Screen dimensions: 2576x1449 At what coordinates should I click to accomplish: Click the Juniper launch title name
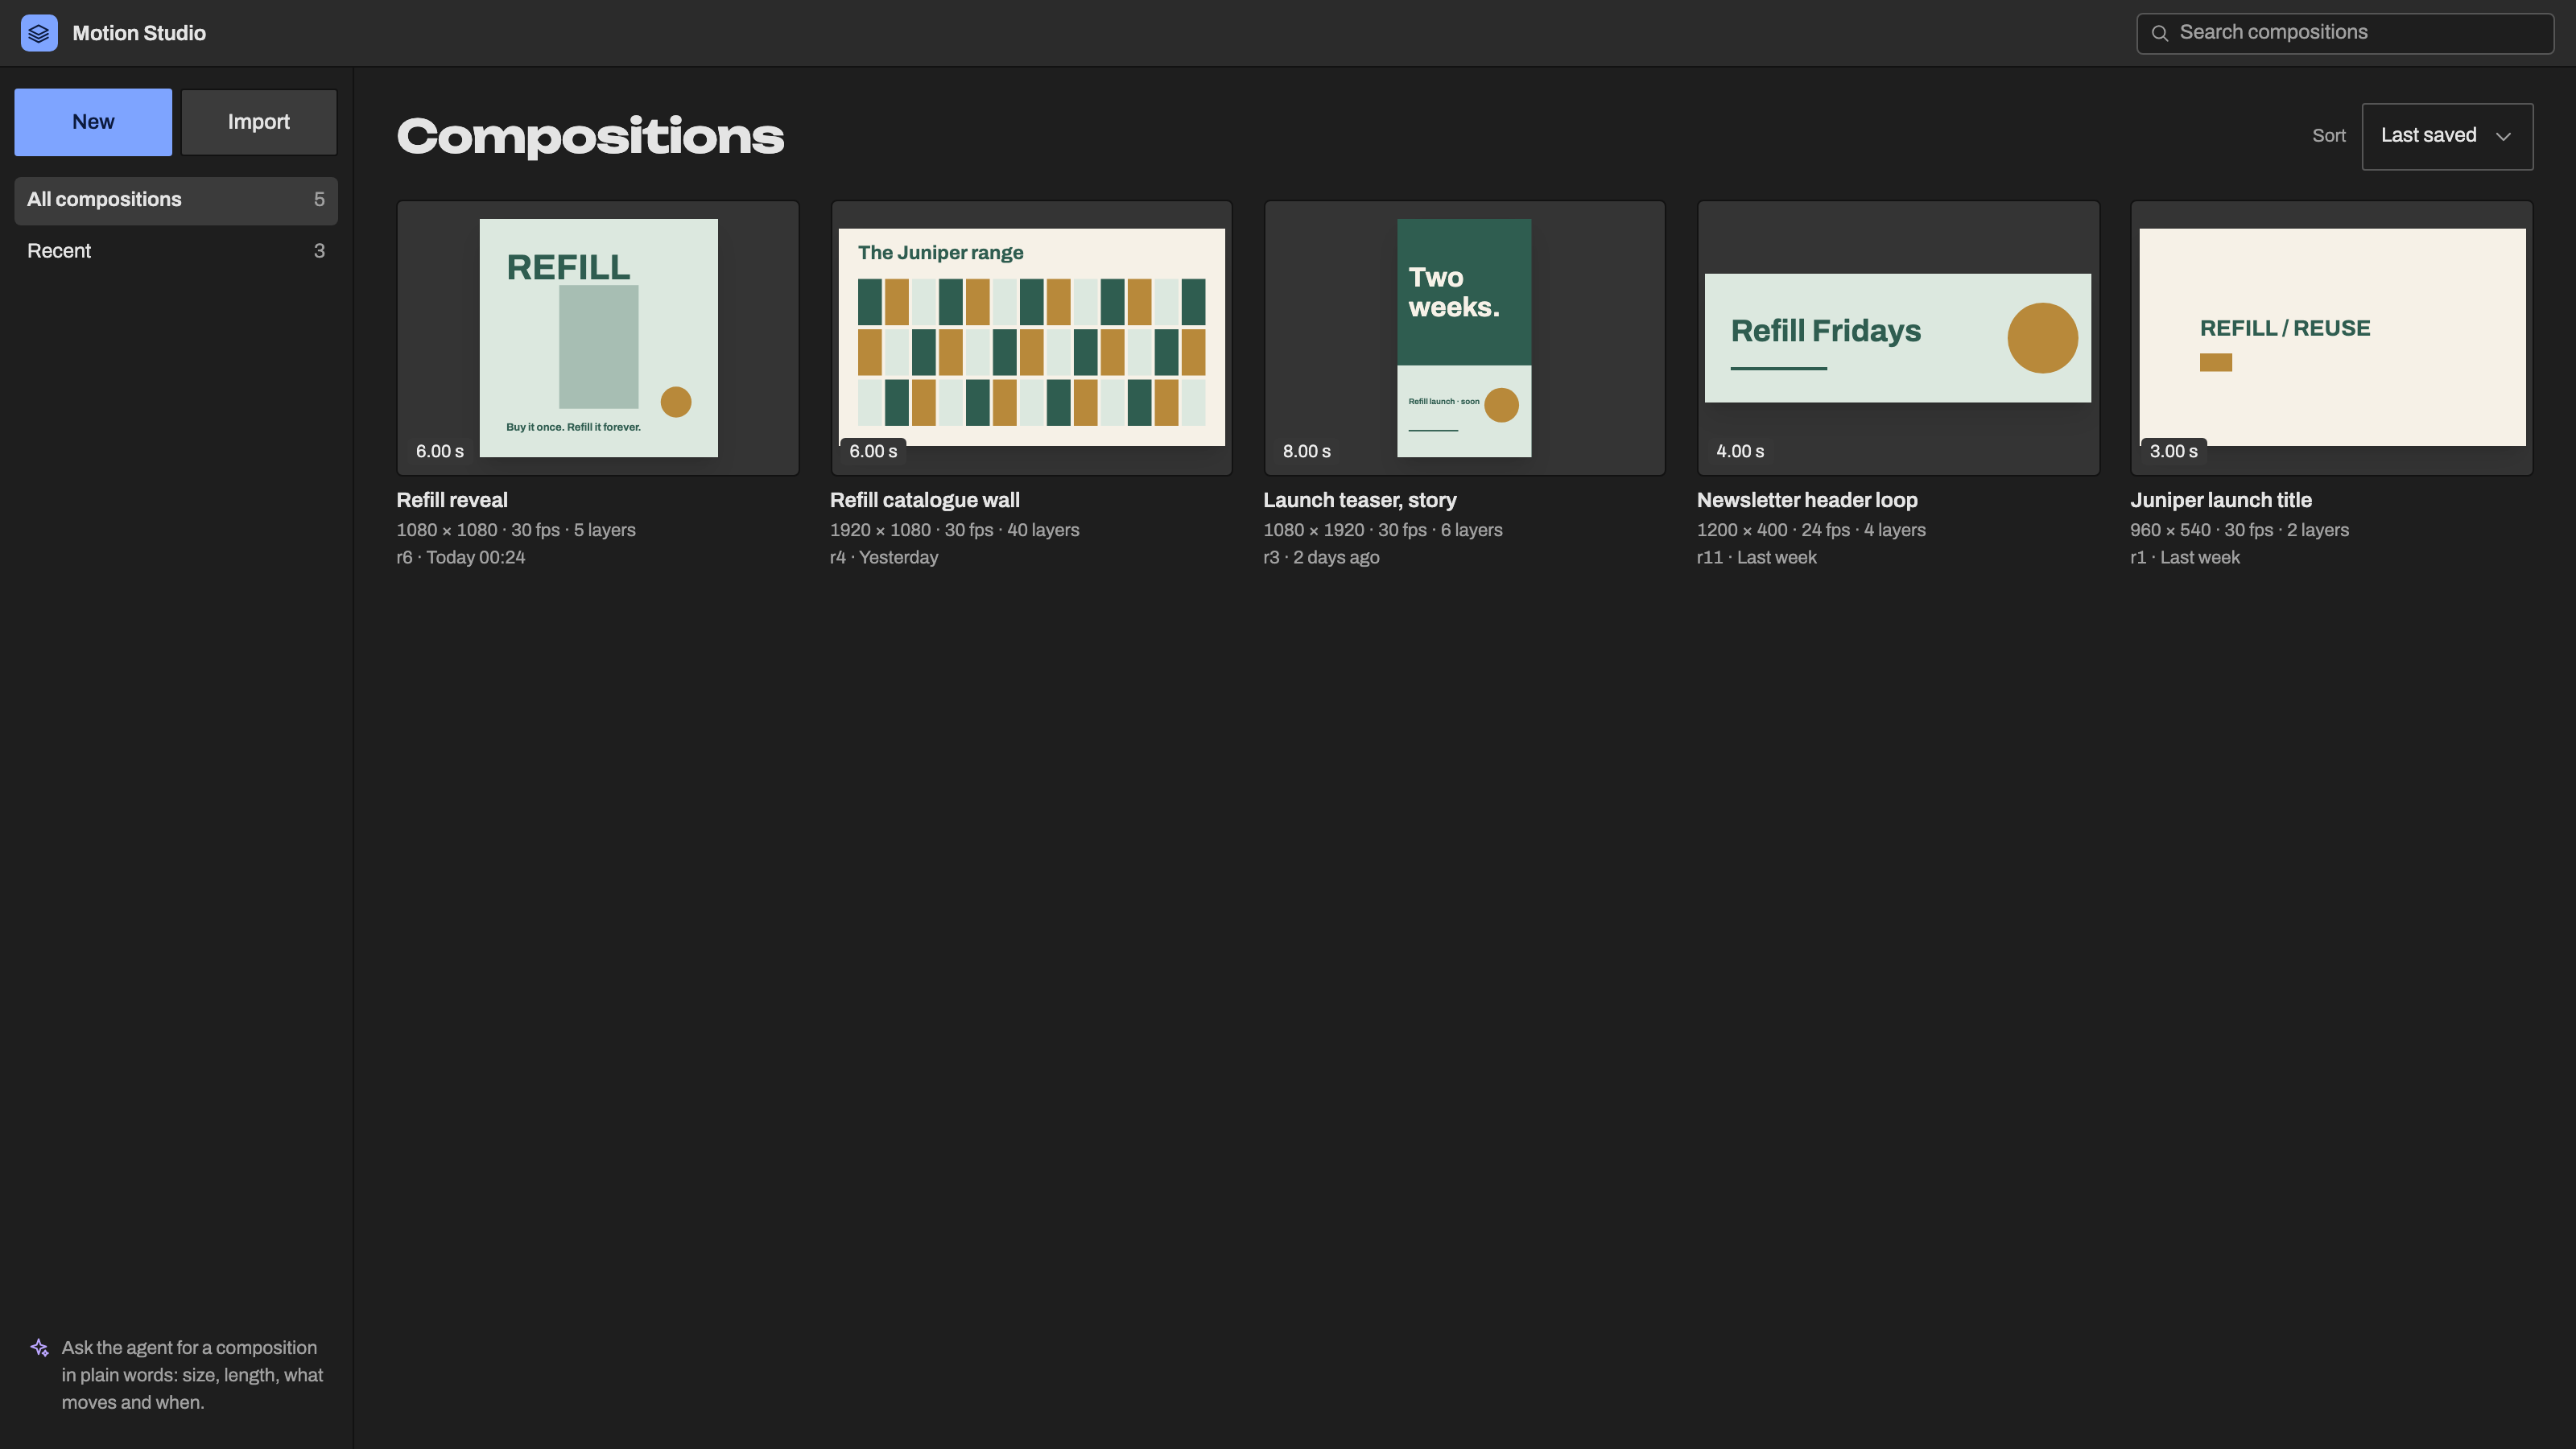point(2221,500)
